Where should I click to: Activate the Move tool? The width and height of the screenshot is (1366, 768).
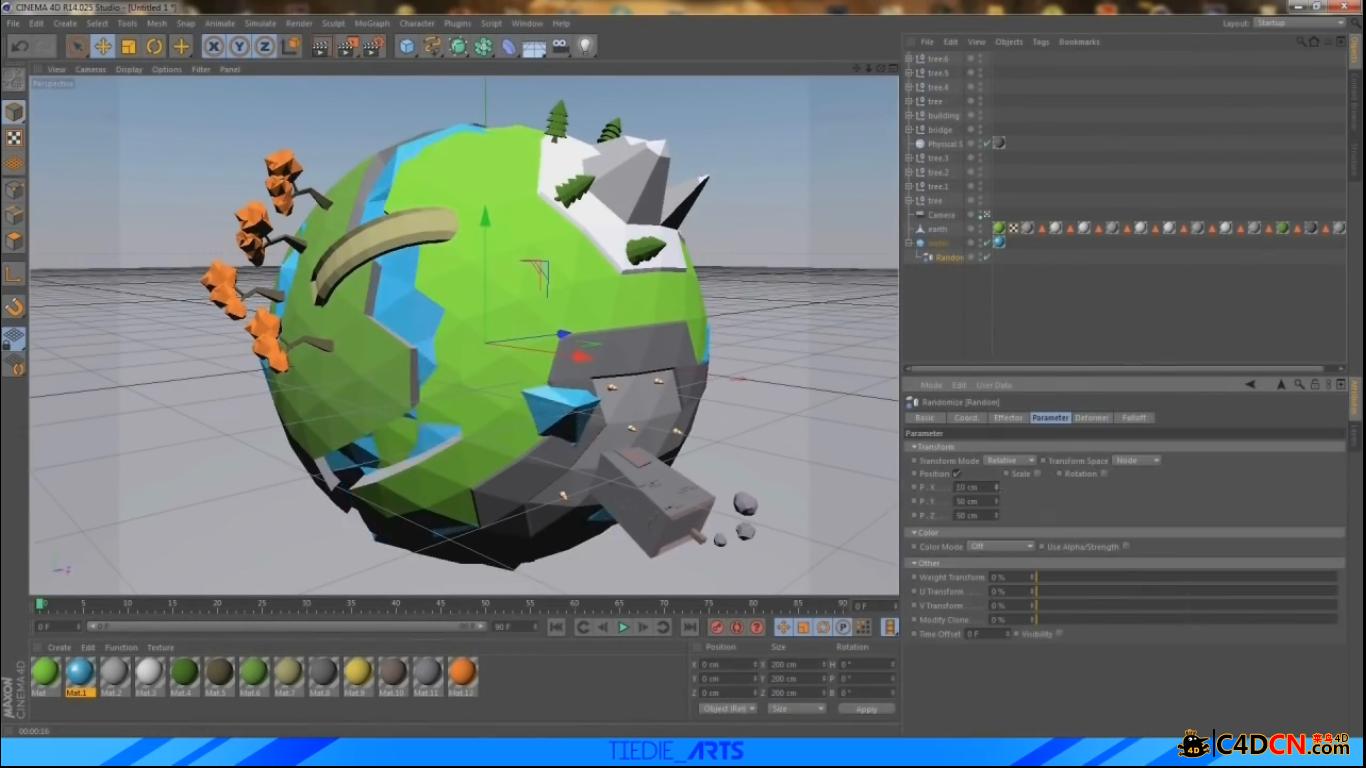103,46
